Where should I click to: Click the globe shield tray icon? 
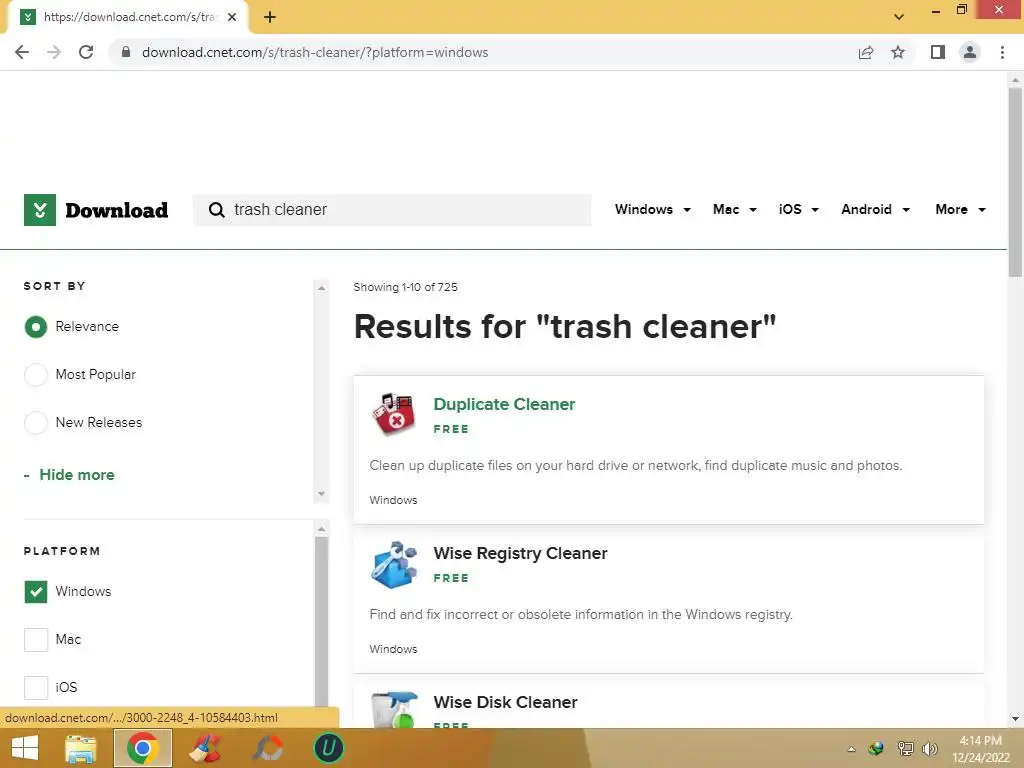876,748
